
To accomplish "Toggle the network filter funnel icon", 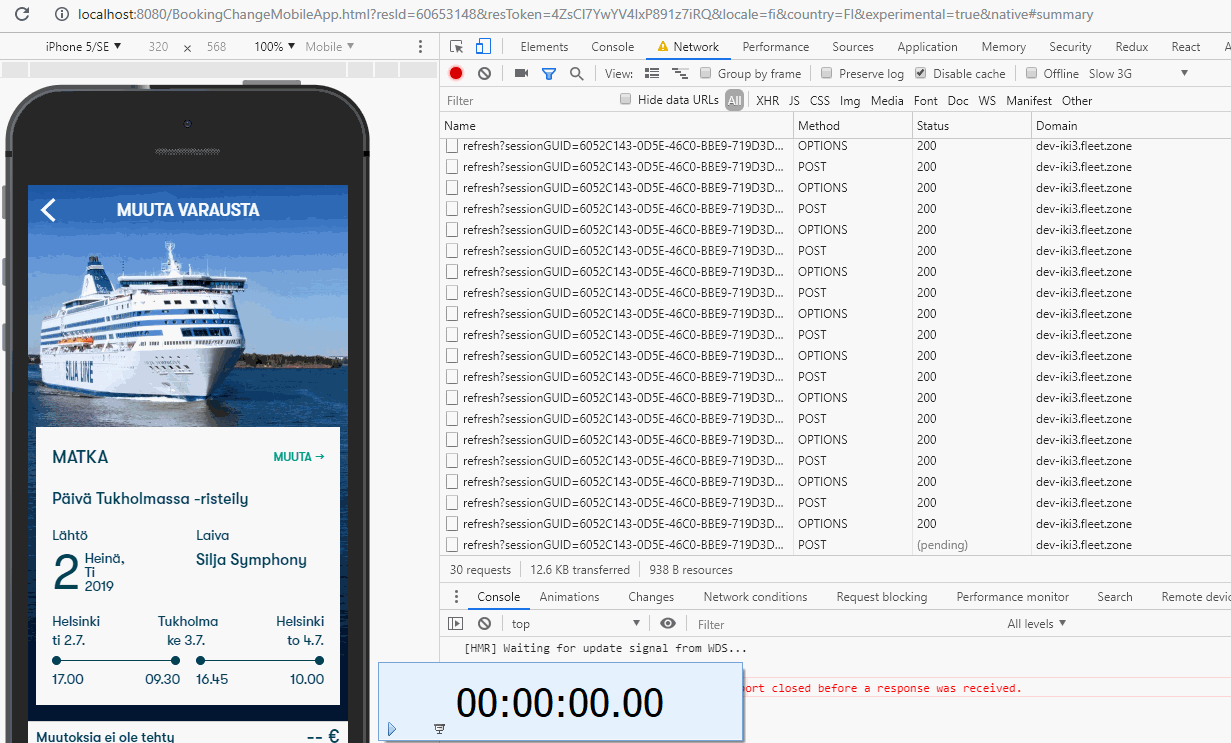I will tap(548, 73).
